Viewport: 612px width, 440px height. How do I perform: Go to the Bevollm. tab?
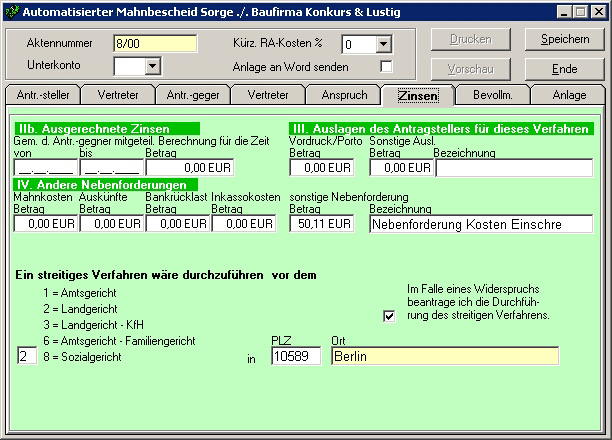pyautogui.click(x=493, y=95)
